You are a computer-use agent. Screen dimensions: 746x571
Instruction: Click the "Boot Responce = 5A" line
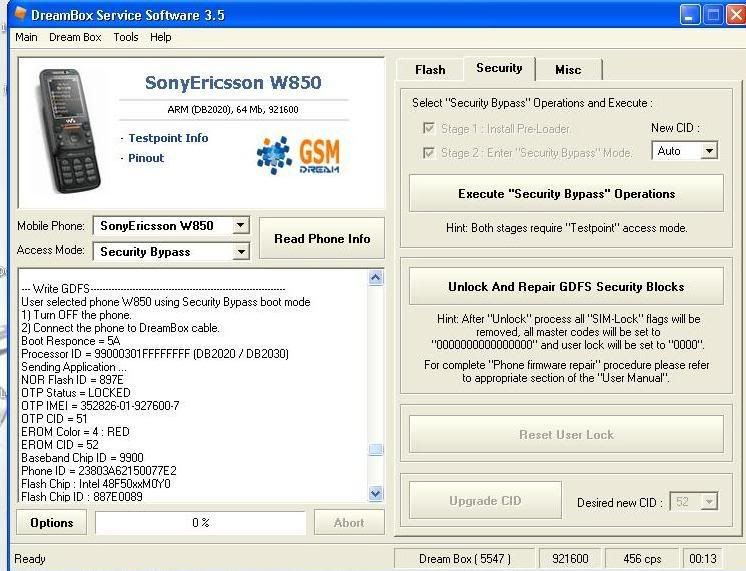pyautogui.click(x=70, y=341)
